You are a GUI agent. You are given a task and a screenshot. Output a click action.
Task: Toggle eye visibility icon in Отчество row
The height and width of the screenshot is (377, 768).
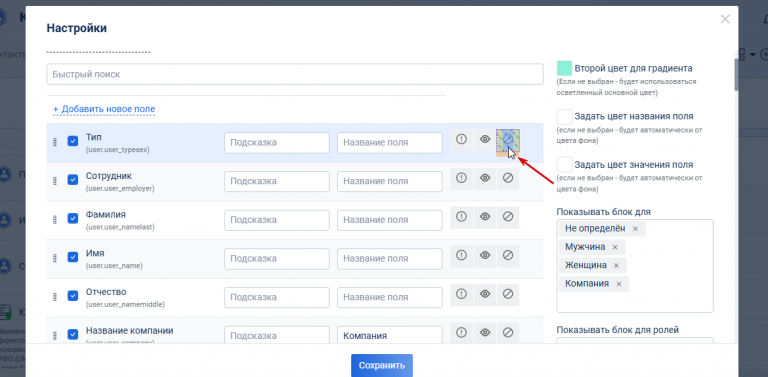click(x=485, y=295)
